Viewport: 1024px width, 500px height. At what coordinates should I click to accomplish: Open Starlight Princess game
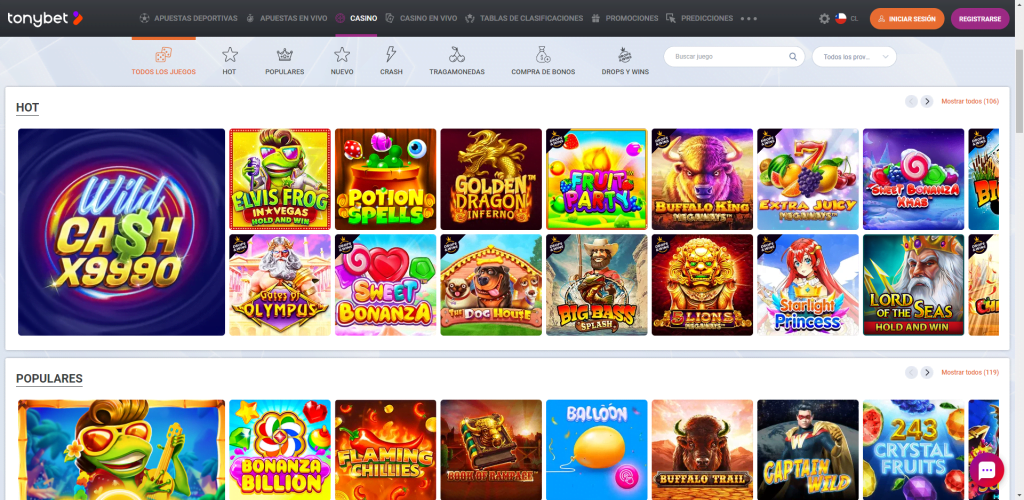point(808,285)
